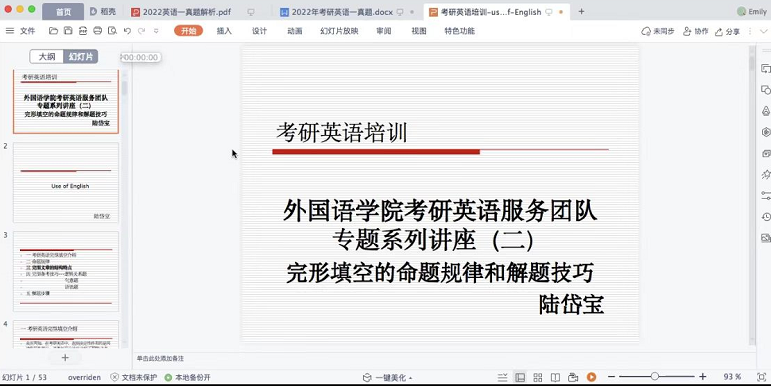The image size is (771, 386).
Task: Start slideshow with orange play icon
Action: click(592, 377)
